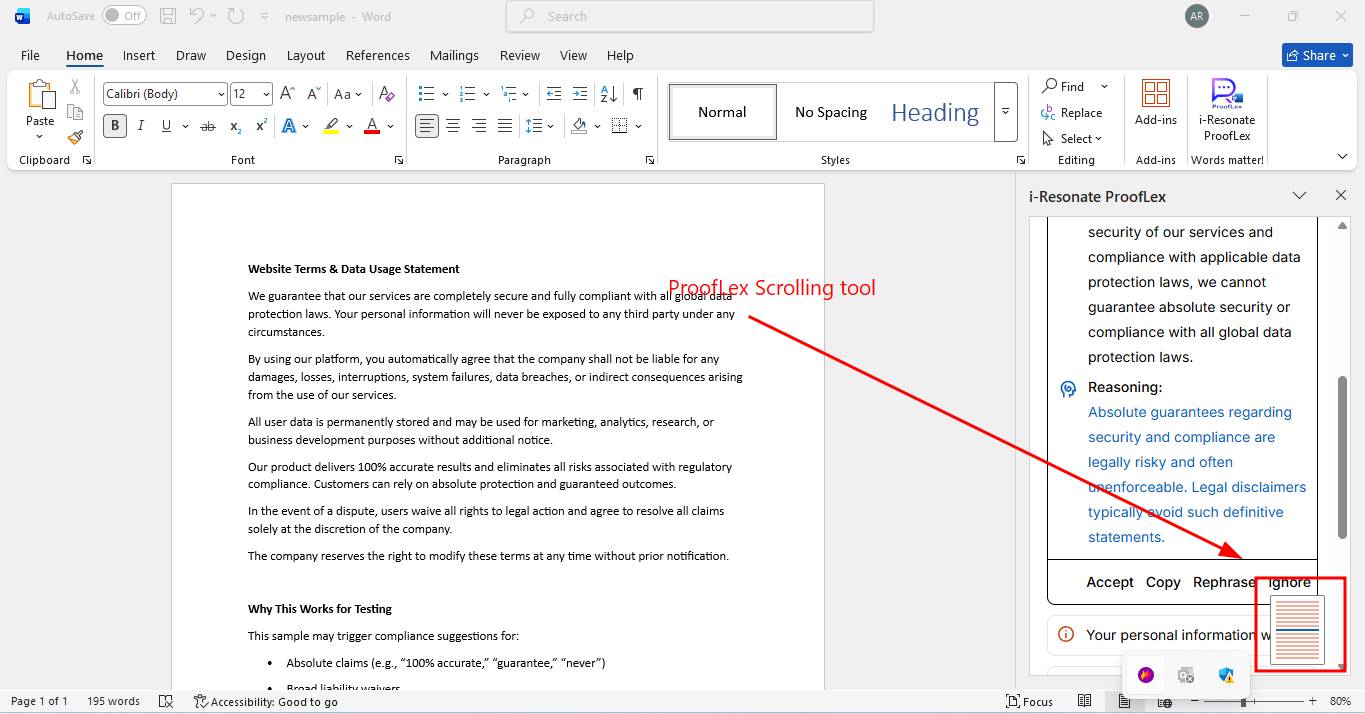Toggle Bold formatting
This screenshot has height=714, width=1365.
coord(115,126)
